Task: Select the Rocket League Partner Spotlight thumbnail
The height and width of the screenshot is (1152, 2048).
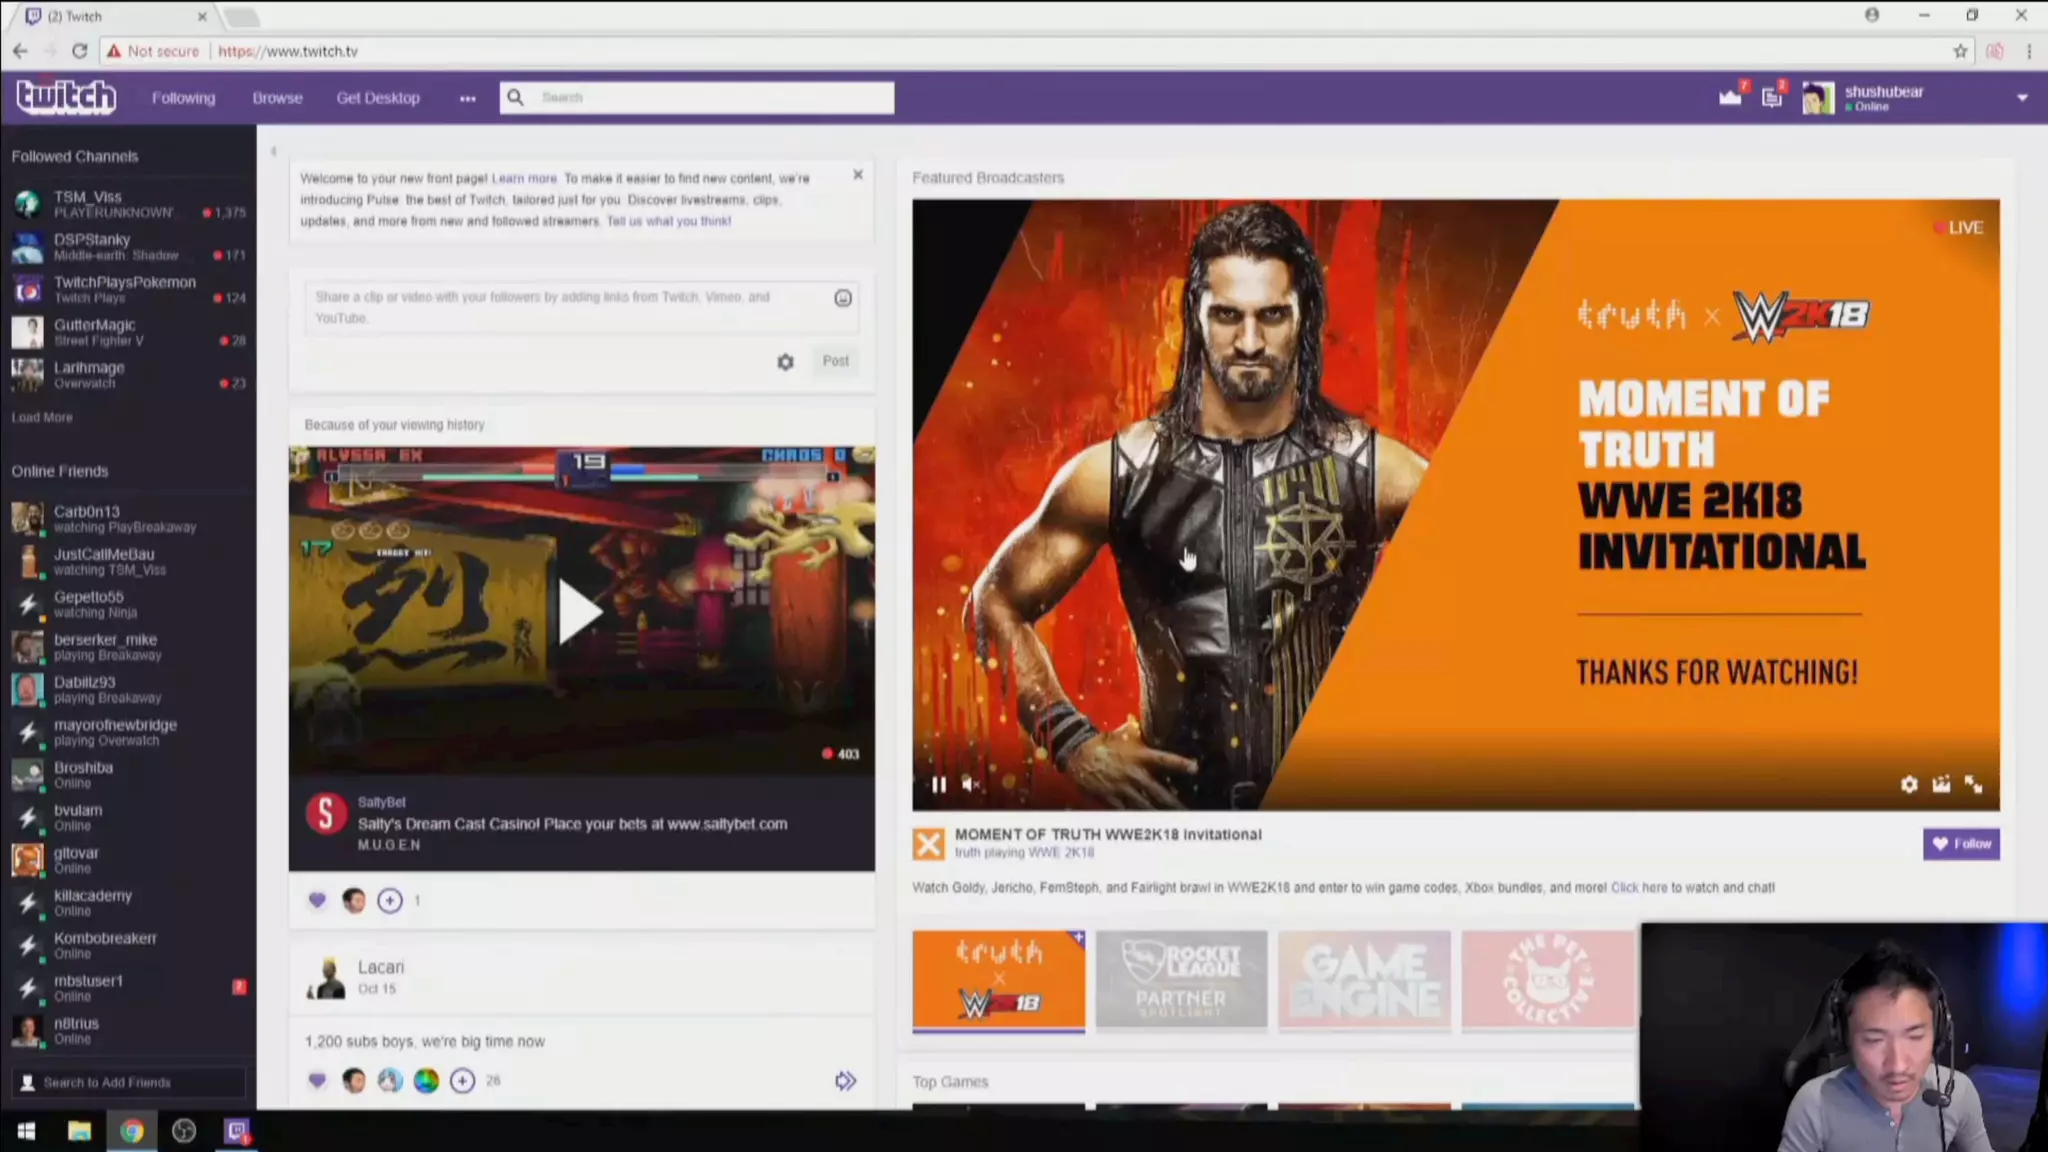Action: click(x=1181, y=979)
